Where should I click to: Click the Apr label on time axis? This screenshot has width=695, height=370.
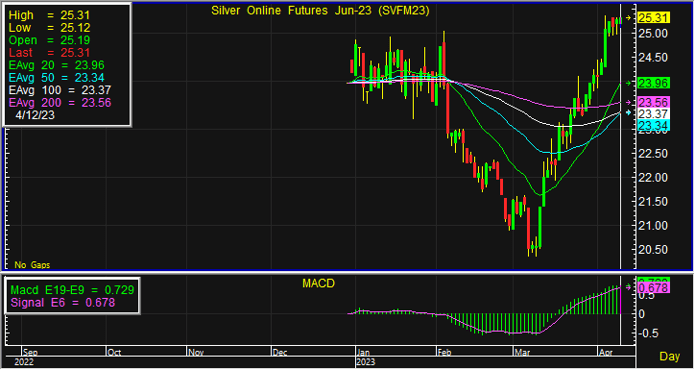[605, 353]
